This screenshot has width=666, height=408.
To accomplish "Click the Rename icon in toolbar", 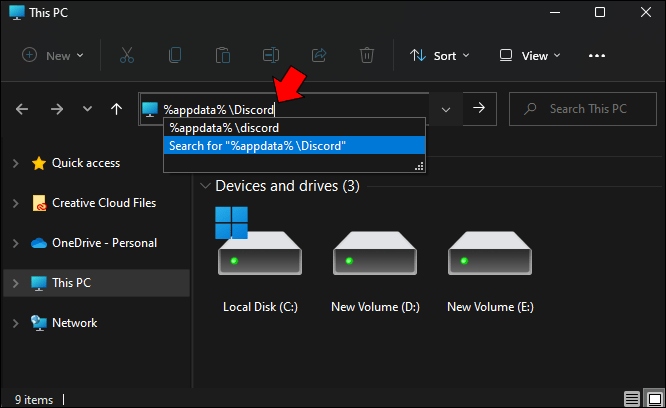I will click(271, 56).
